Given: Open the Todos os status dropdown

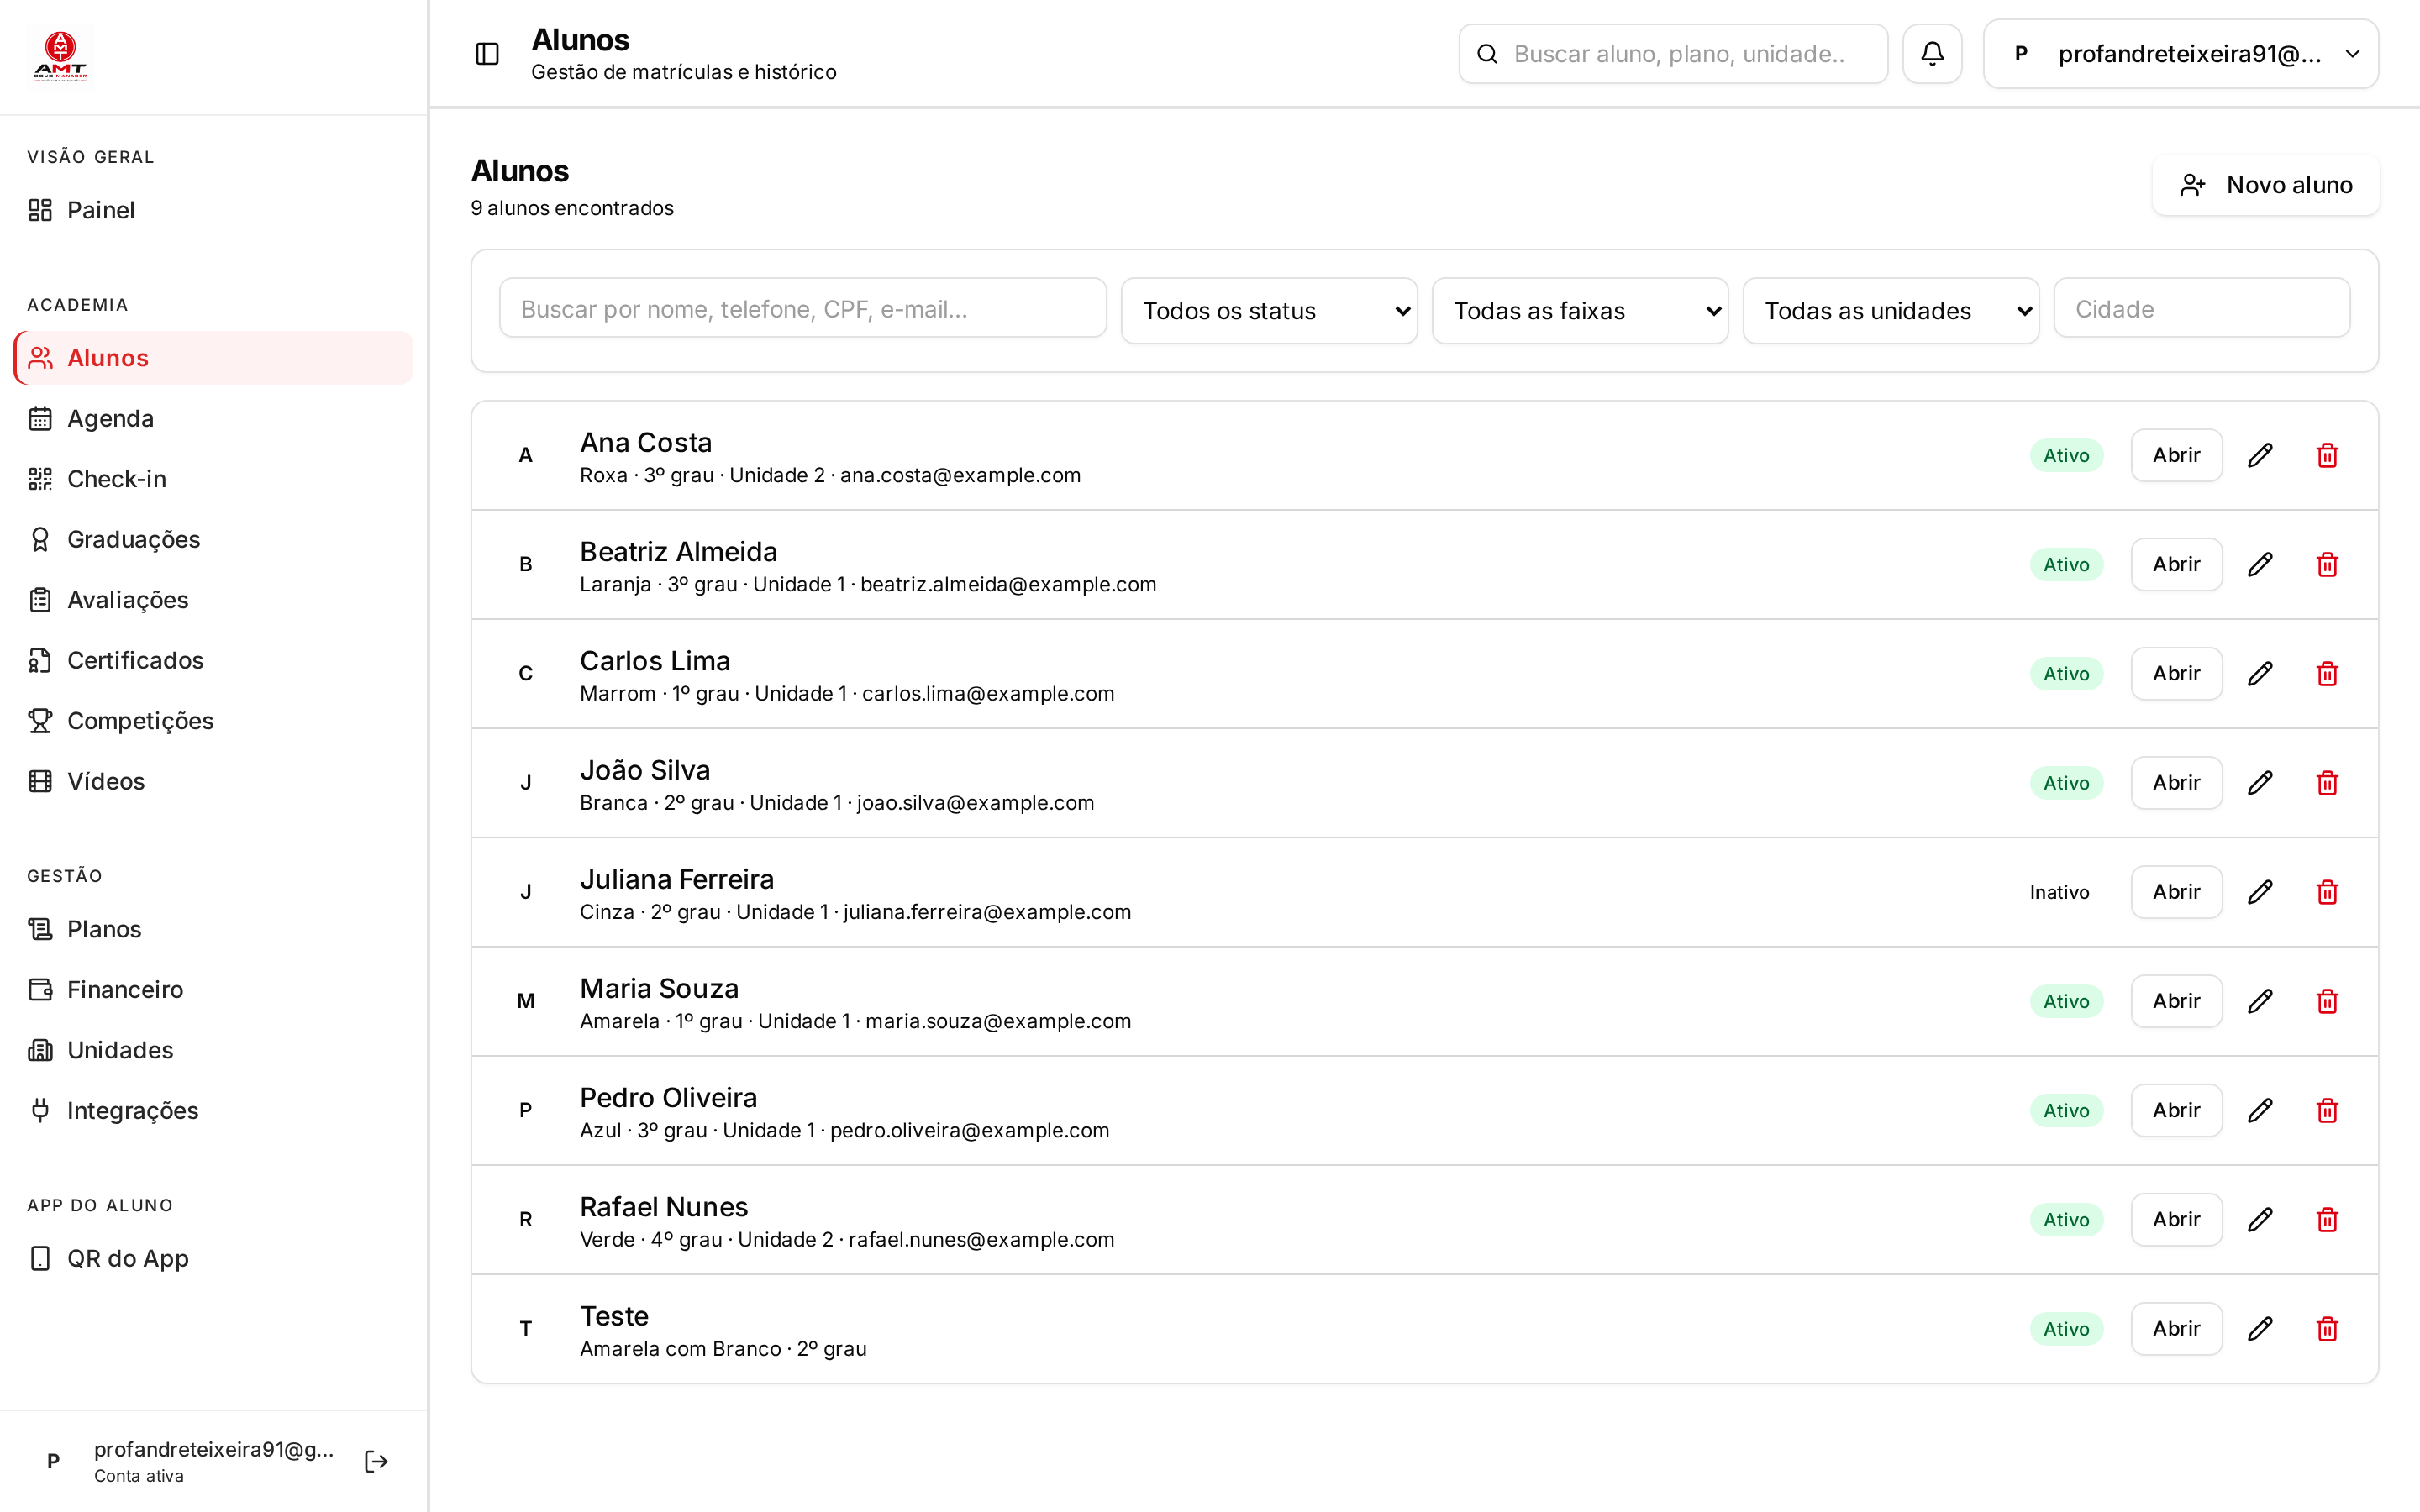Looking at the screenshot, I should 1269,311.
